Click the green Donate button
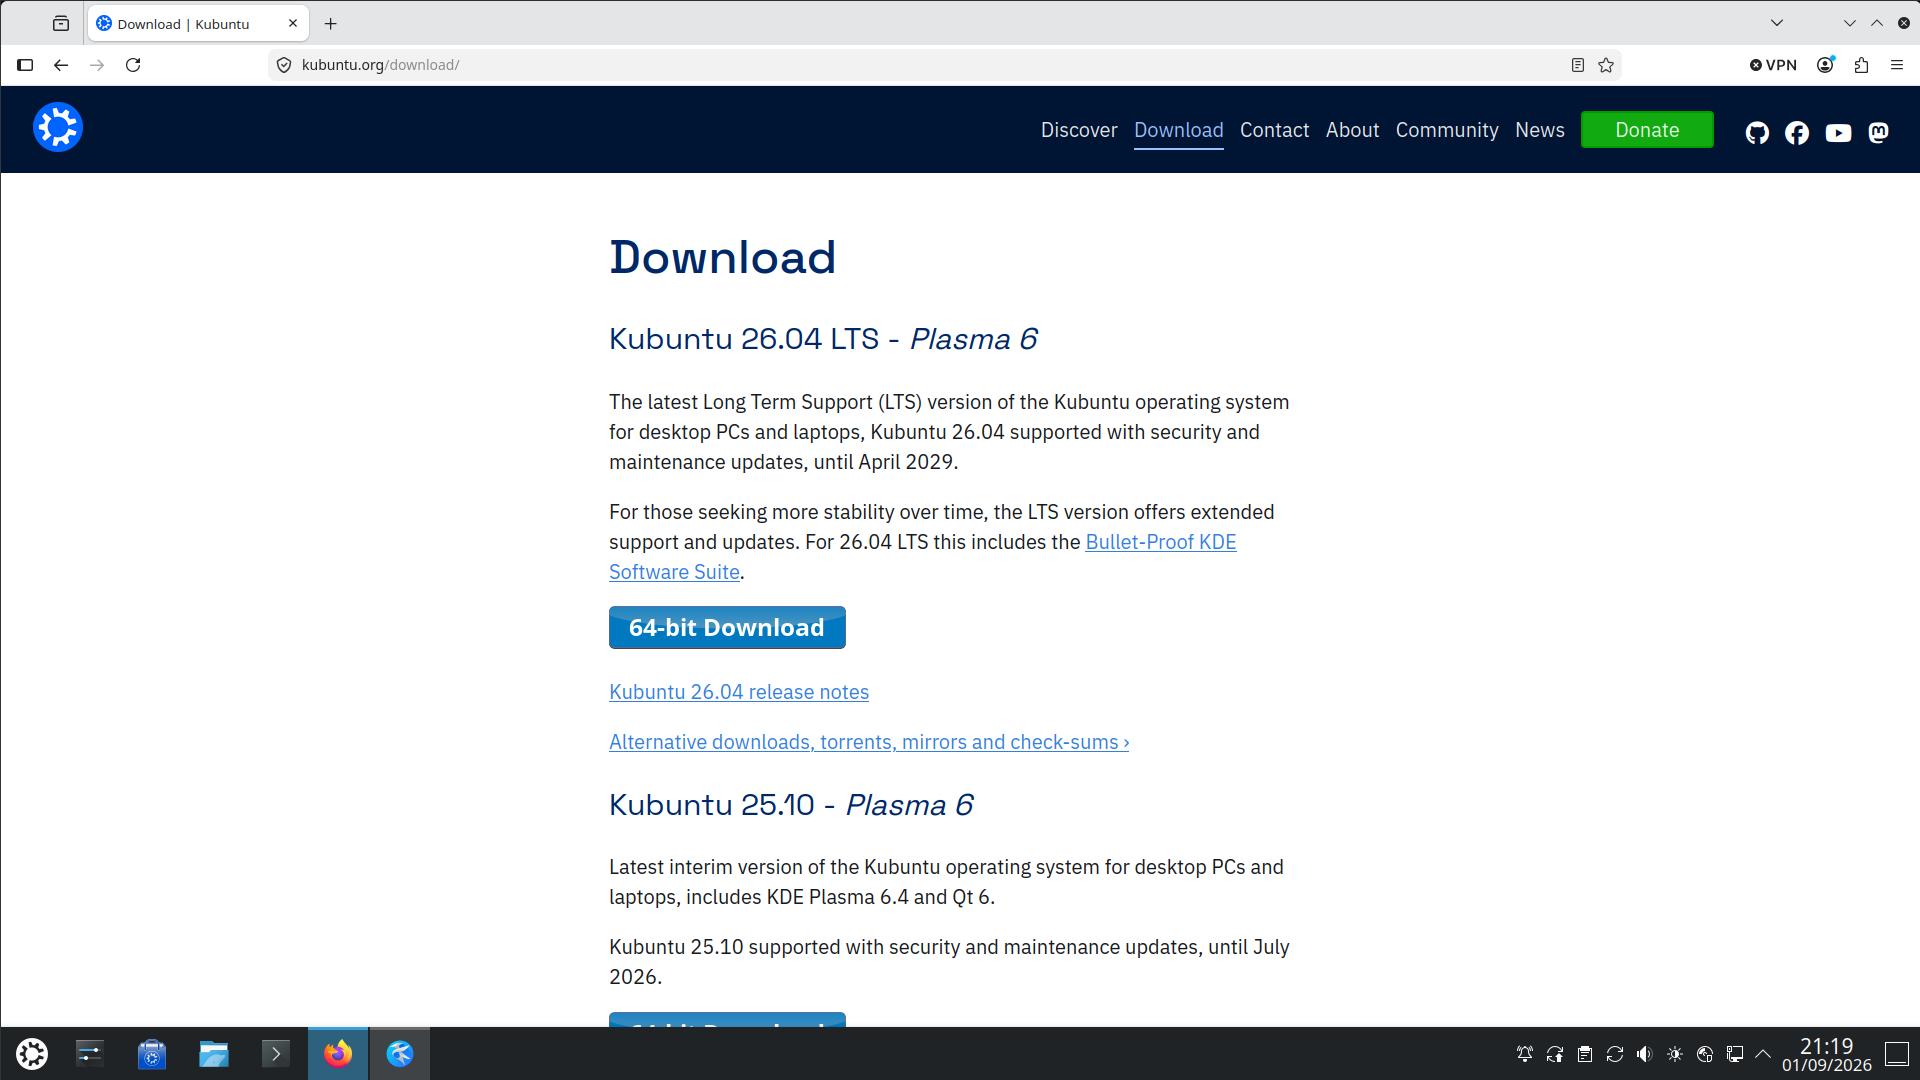Image resolution: width=1920 pixels, height=1080 pixels. (x=1647, y=130)
